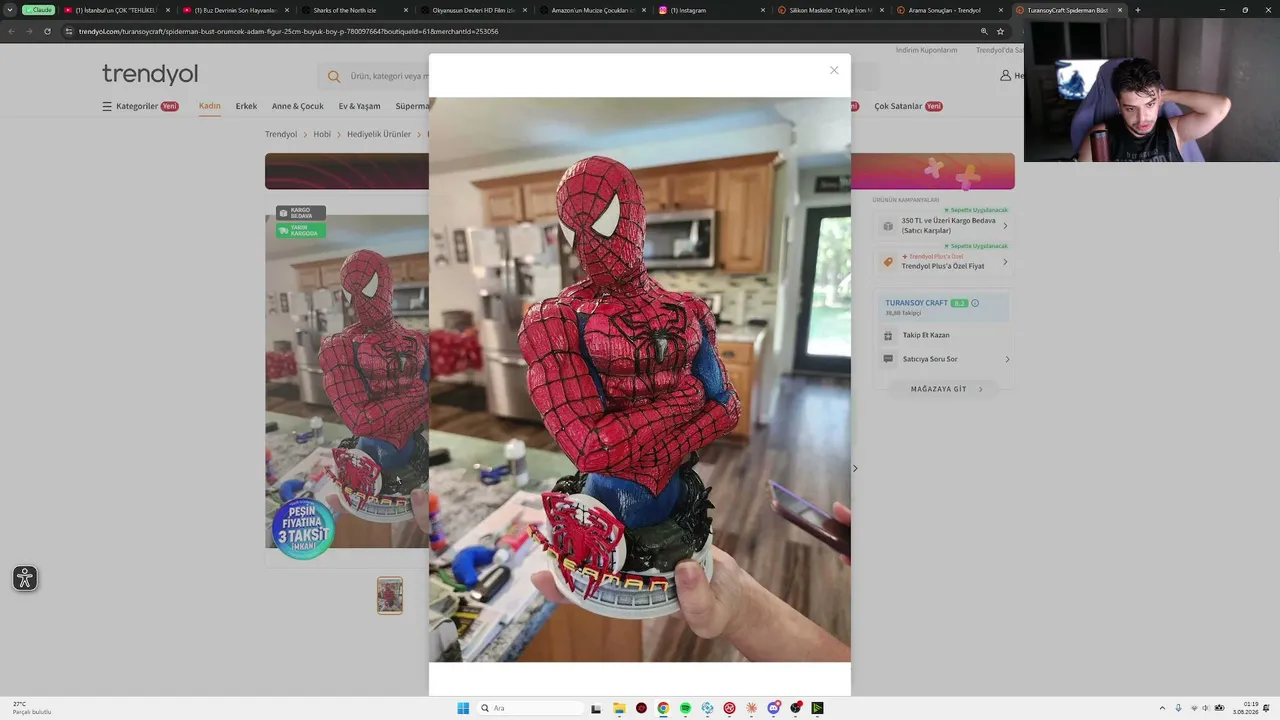
Task: Switch to Buz Devrinin Son Hayvanları tab
Action: tap(235, 10)
